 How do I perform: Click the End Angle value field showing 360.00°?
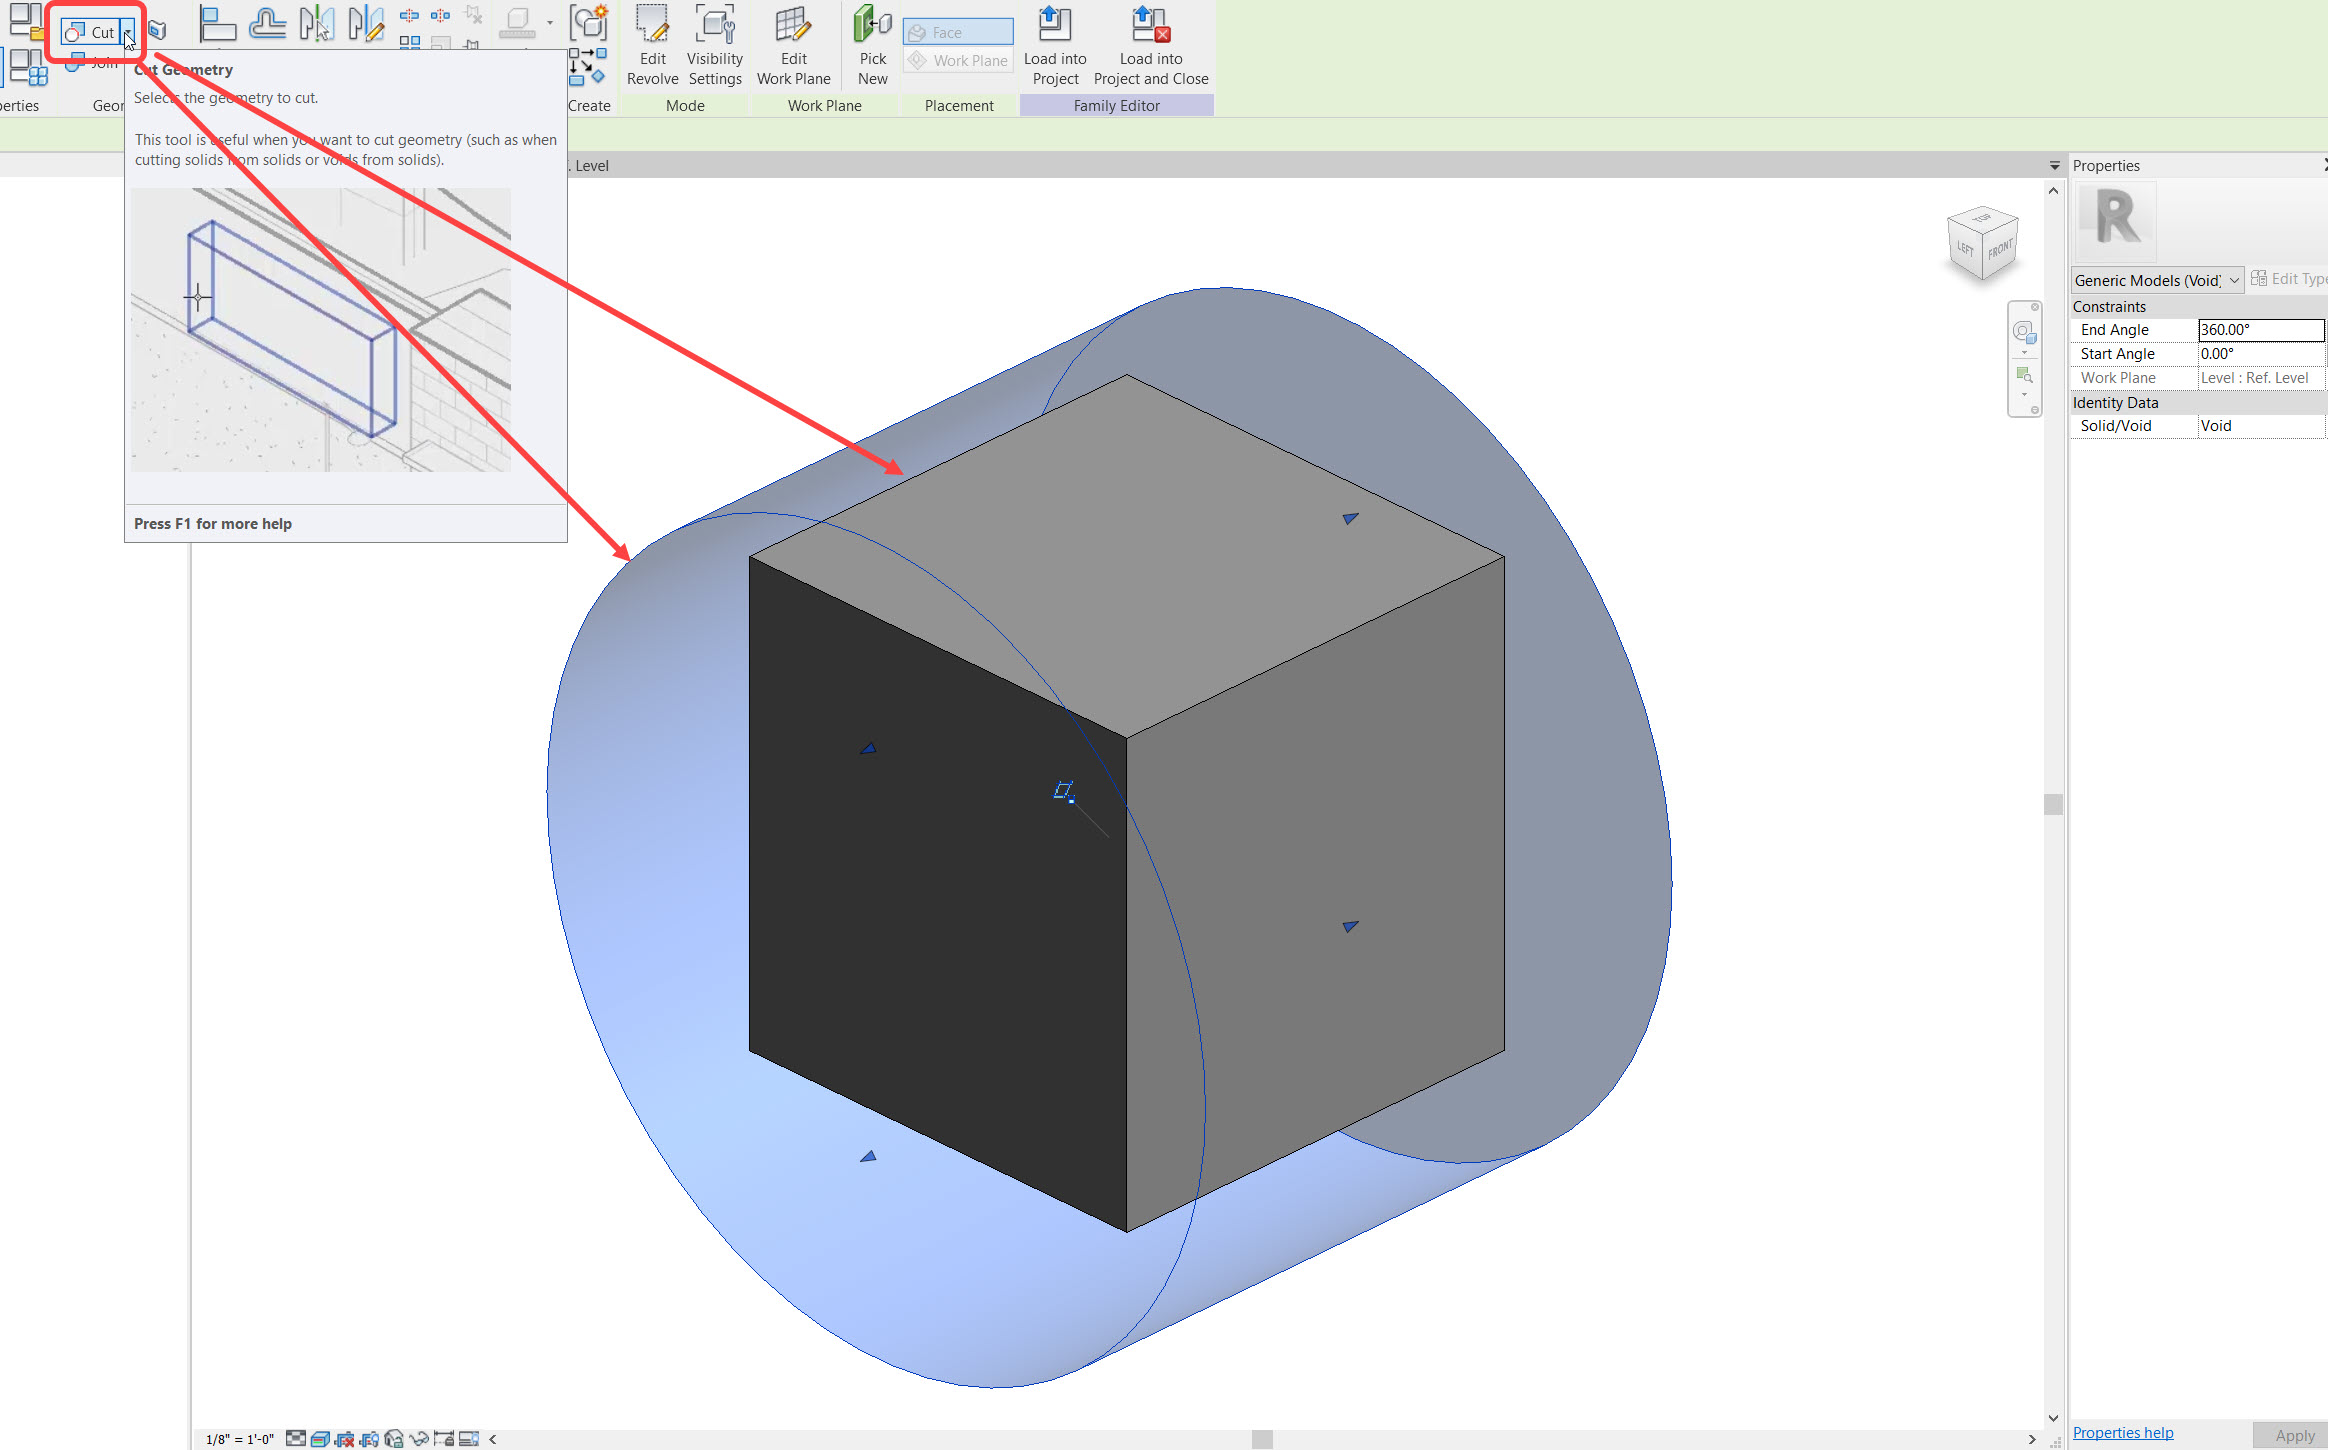pos(2262,329)
